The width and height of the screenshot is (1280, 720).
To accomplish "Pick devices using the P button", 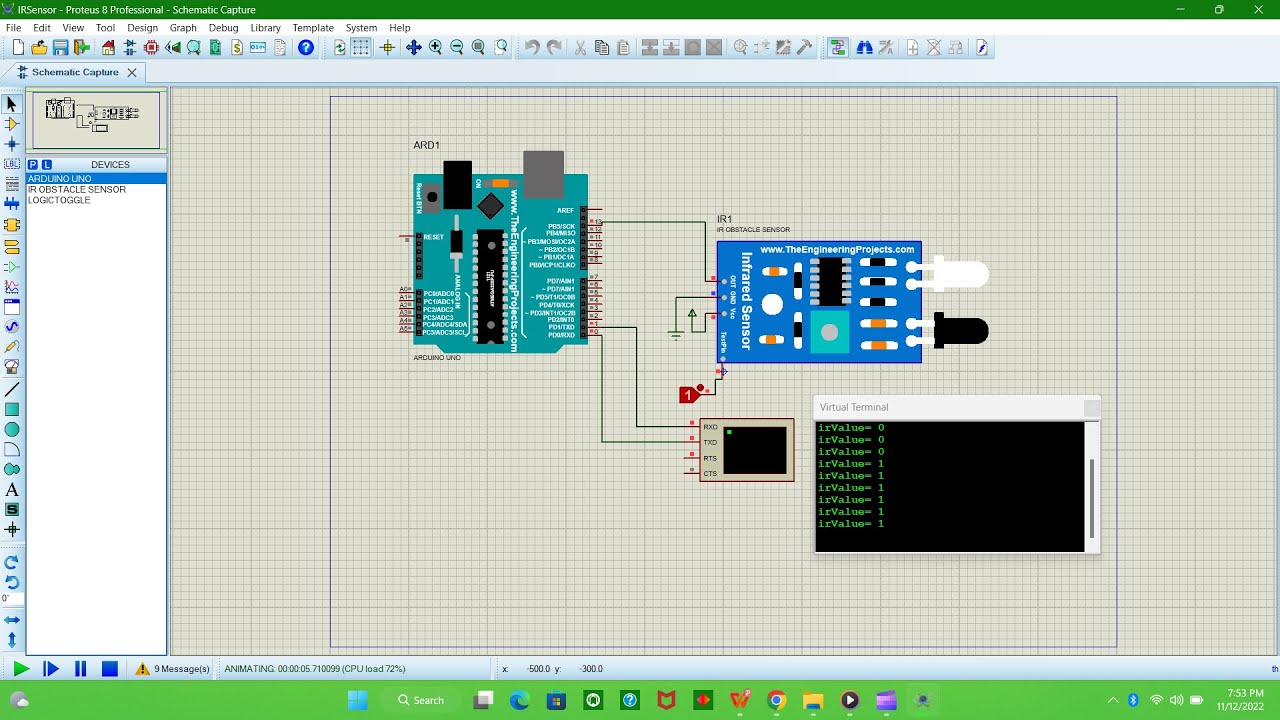I will pyautogui.click(x=32, y=164).
